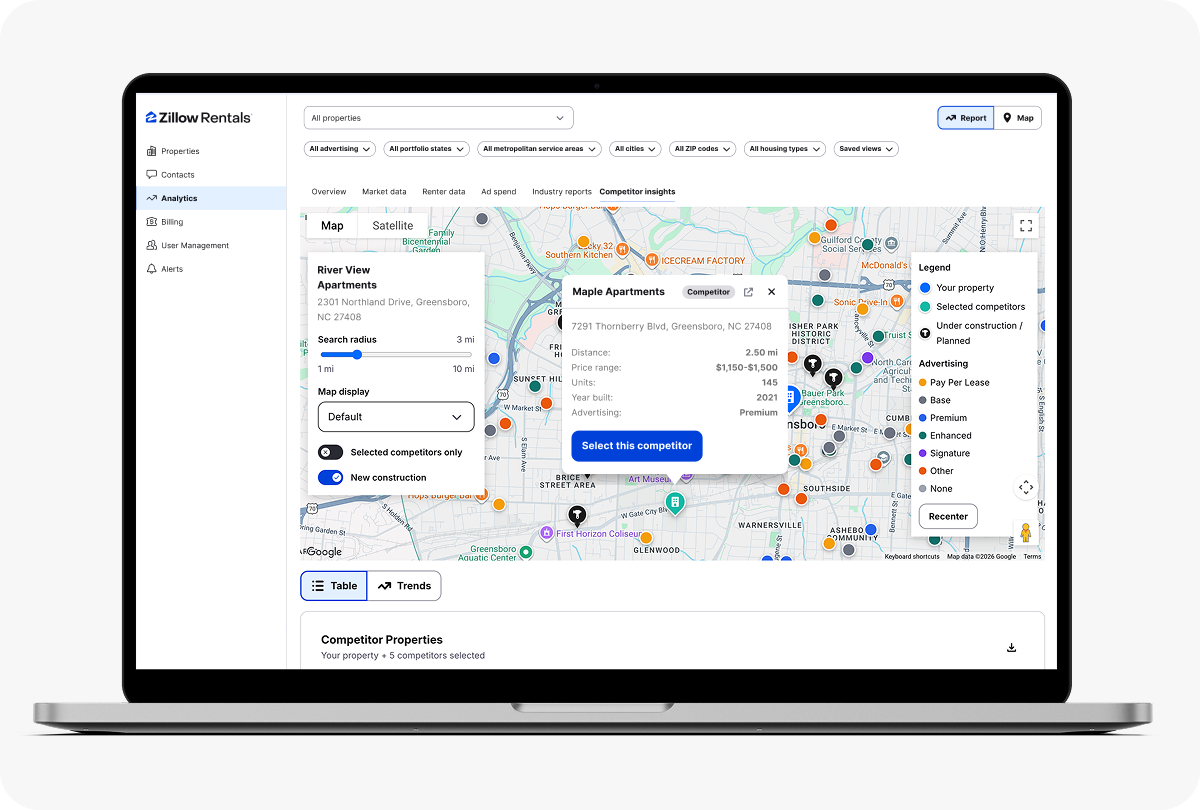Image resolution: width=1200 pixels, height=810 pixels.
Task: Open All metropolitan service areas filter
Action: [x=539, y=149]
